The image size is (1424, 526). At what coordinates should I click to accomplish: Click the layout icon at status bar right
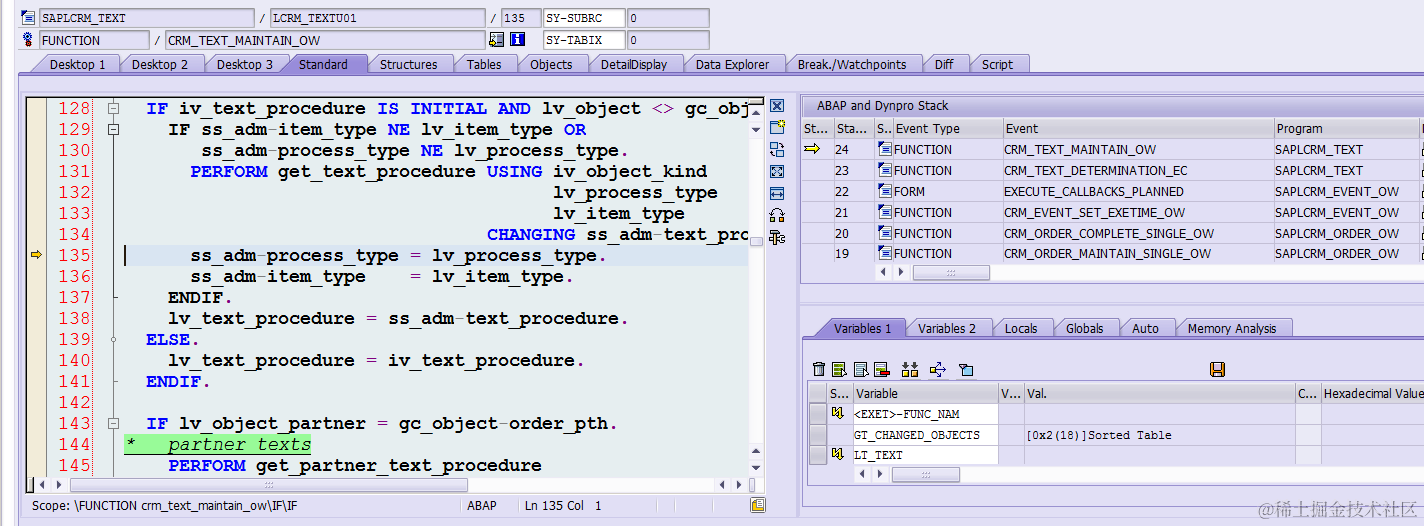758,505
